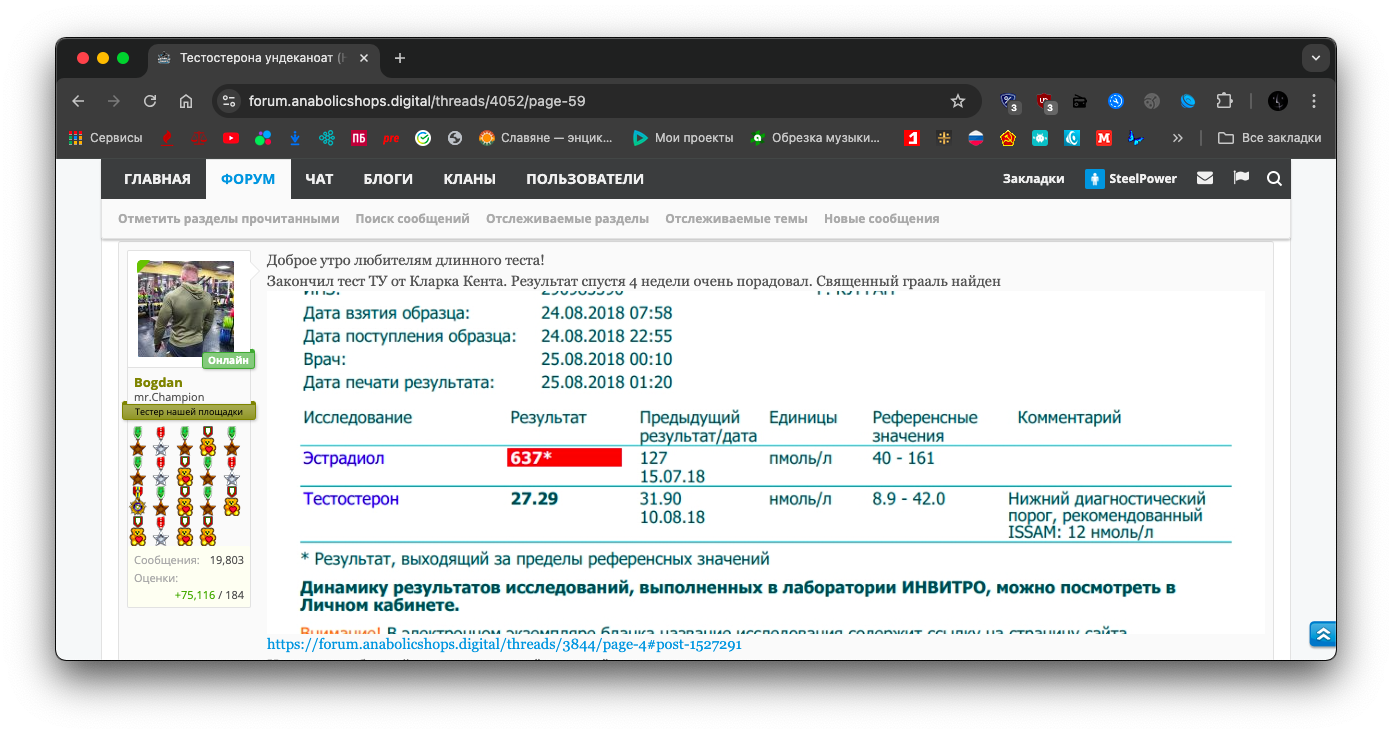The width and height of the screenshot is (1392, 734).
Task: Click the browser address bar URL
Action: click(420, 101)
